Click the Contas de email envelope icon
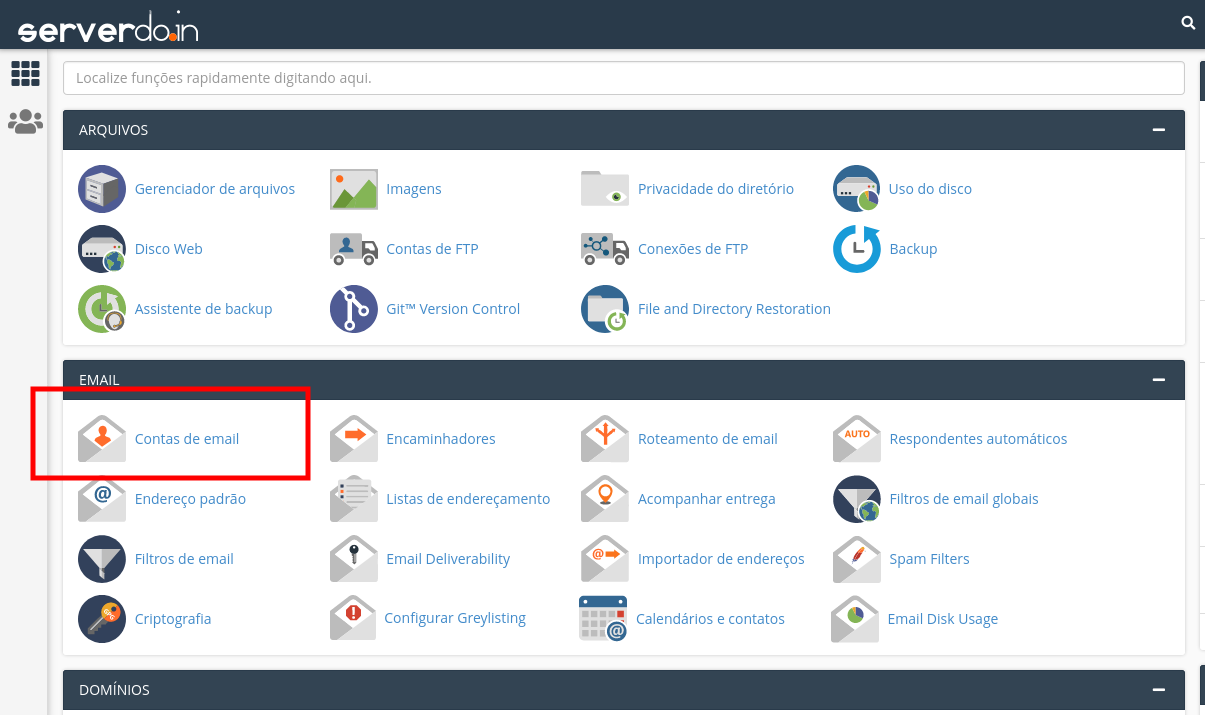Screen dimensions: 1205x715 coord(102,439)
